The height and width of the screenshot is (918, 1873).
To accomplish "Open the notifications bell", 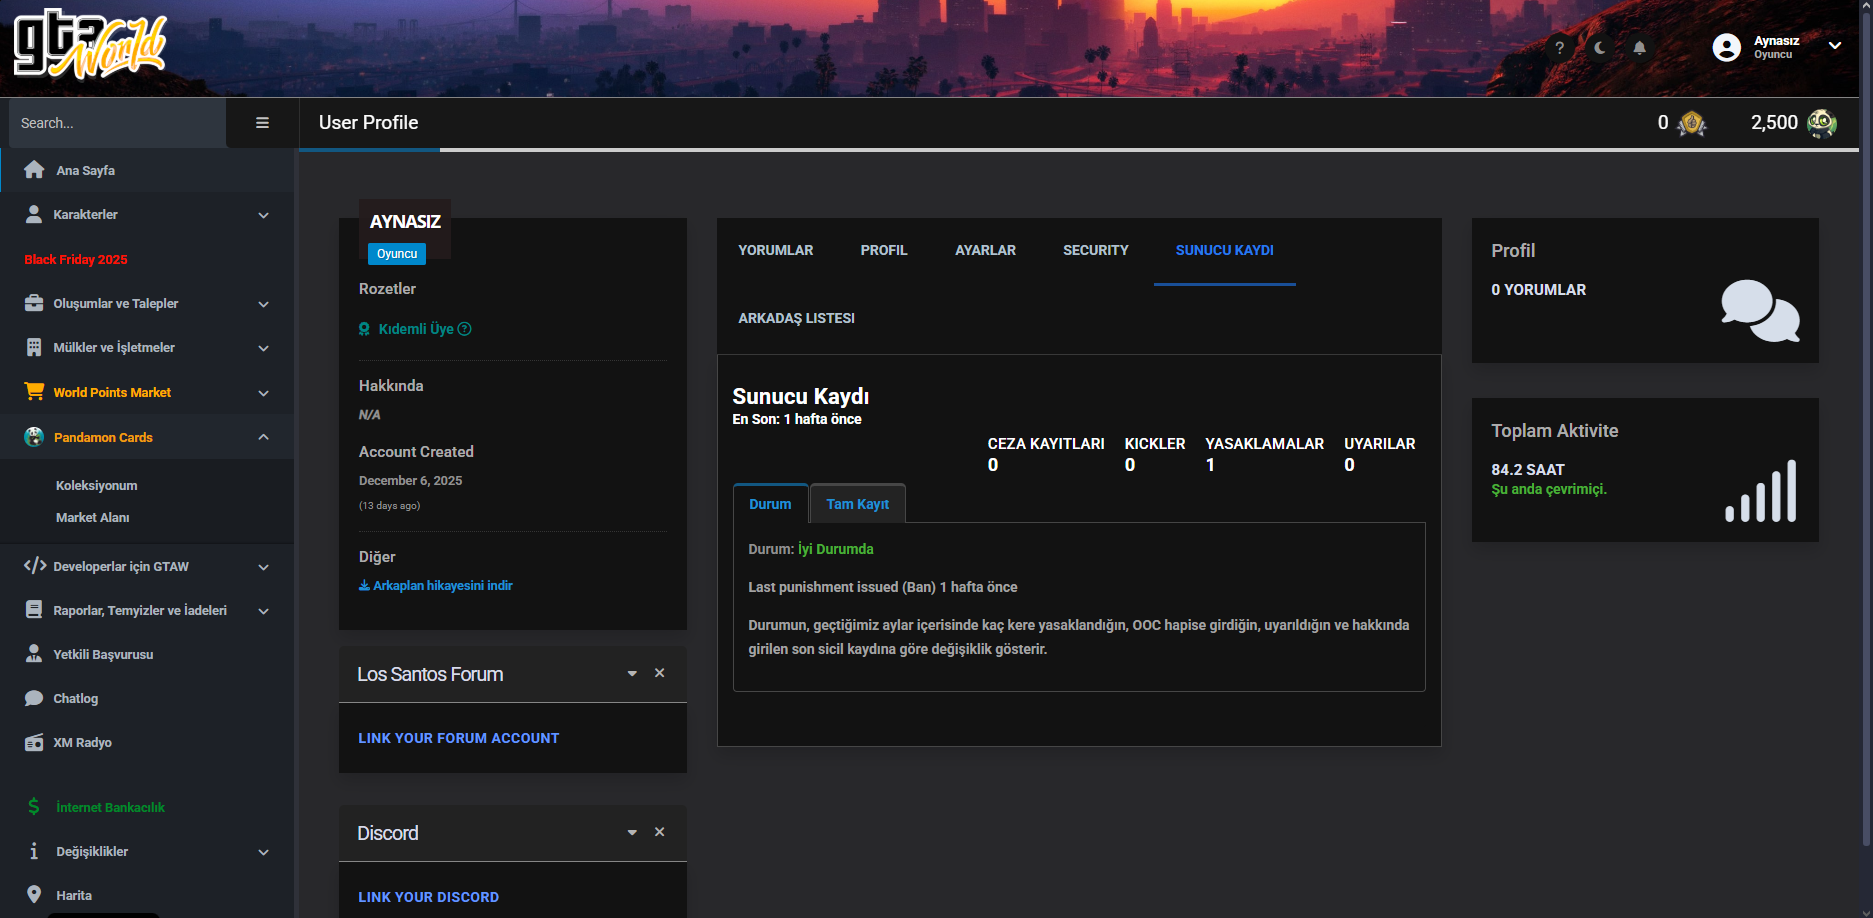I will coord(1639,48).
